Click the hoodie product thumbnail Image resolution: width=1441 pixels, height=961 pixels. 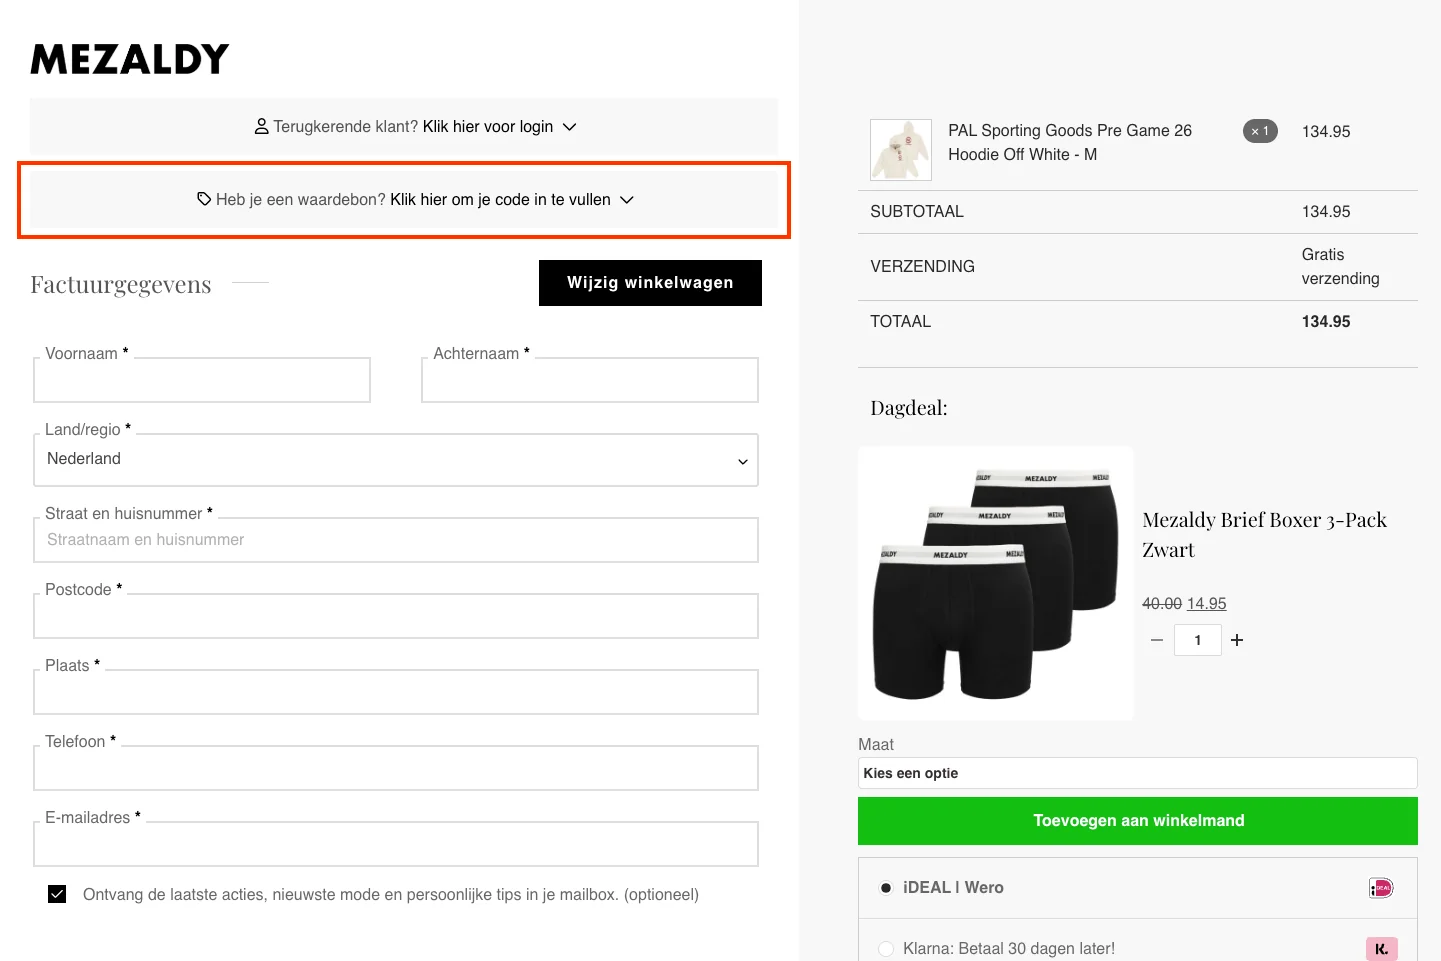click(901, 150)
